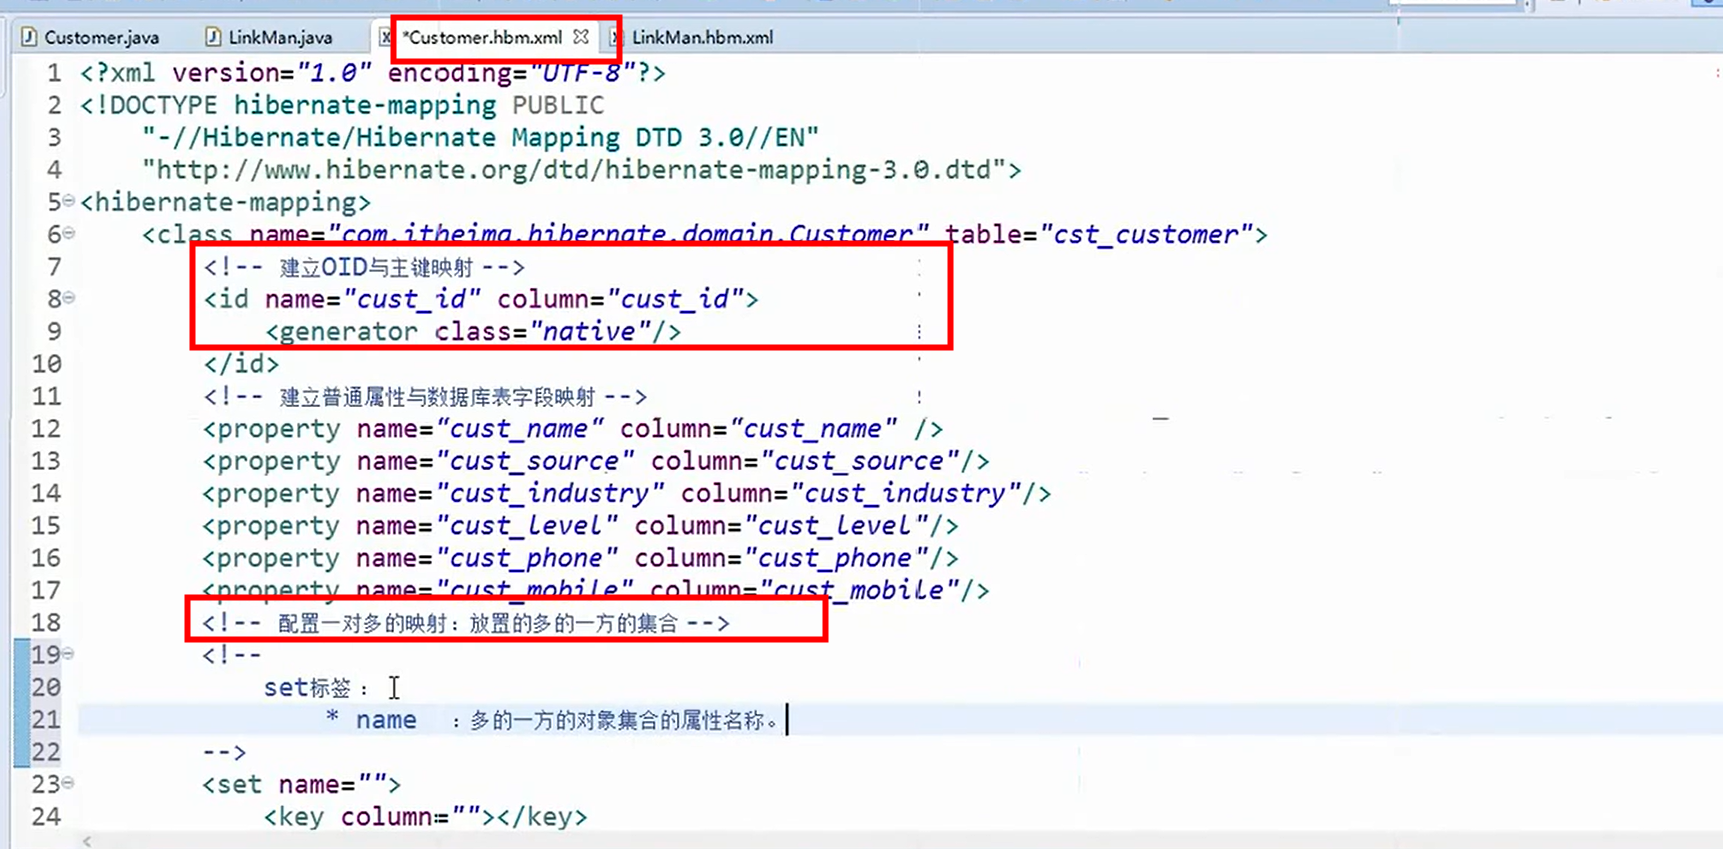Click the cust_source property line
1723x849 pixels.
pyautogui.click(x=596, y=461)
